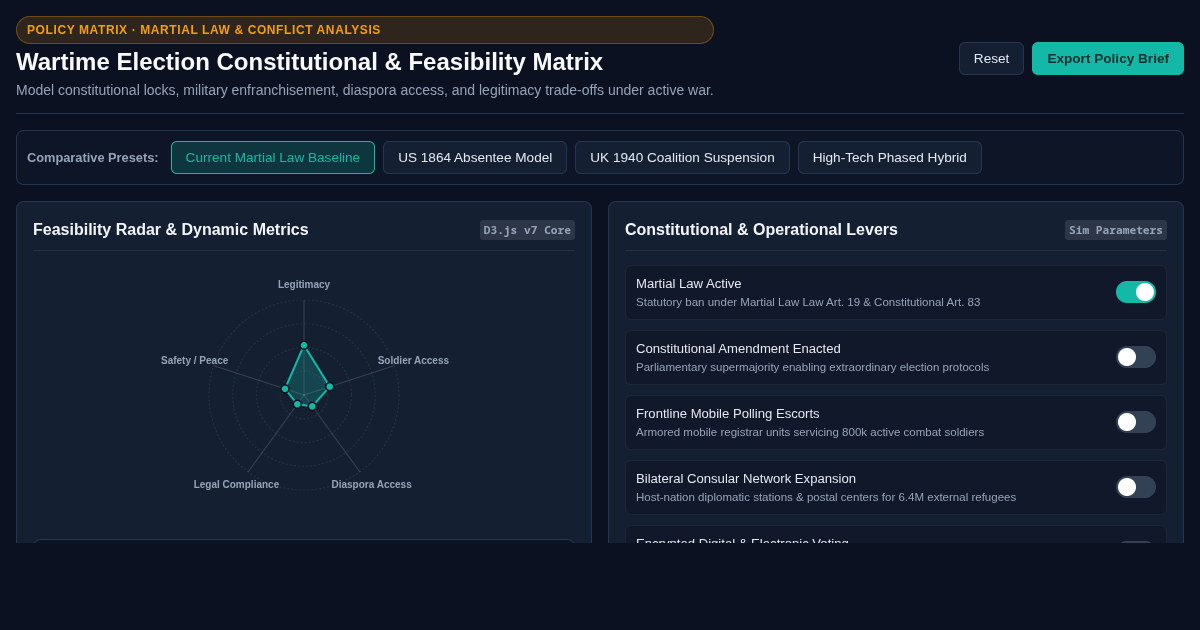Click the Legitimacy radar data point

click(x=304, y=345)
